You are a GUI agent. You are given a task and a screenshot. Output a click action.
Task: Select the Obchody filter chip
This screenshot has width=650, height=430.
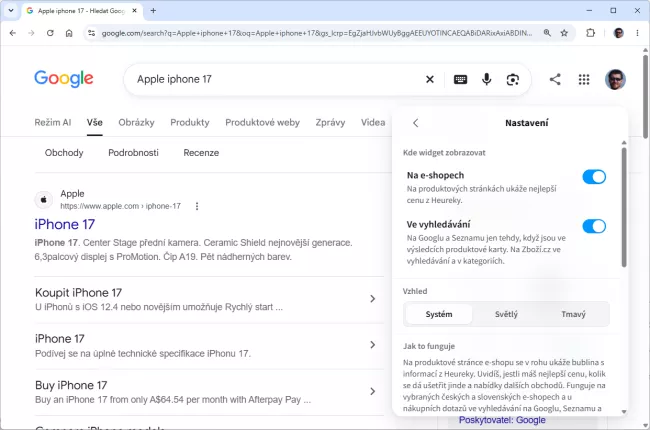pyautogui.click(x=64, y=153)
